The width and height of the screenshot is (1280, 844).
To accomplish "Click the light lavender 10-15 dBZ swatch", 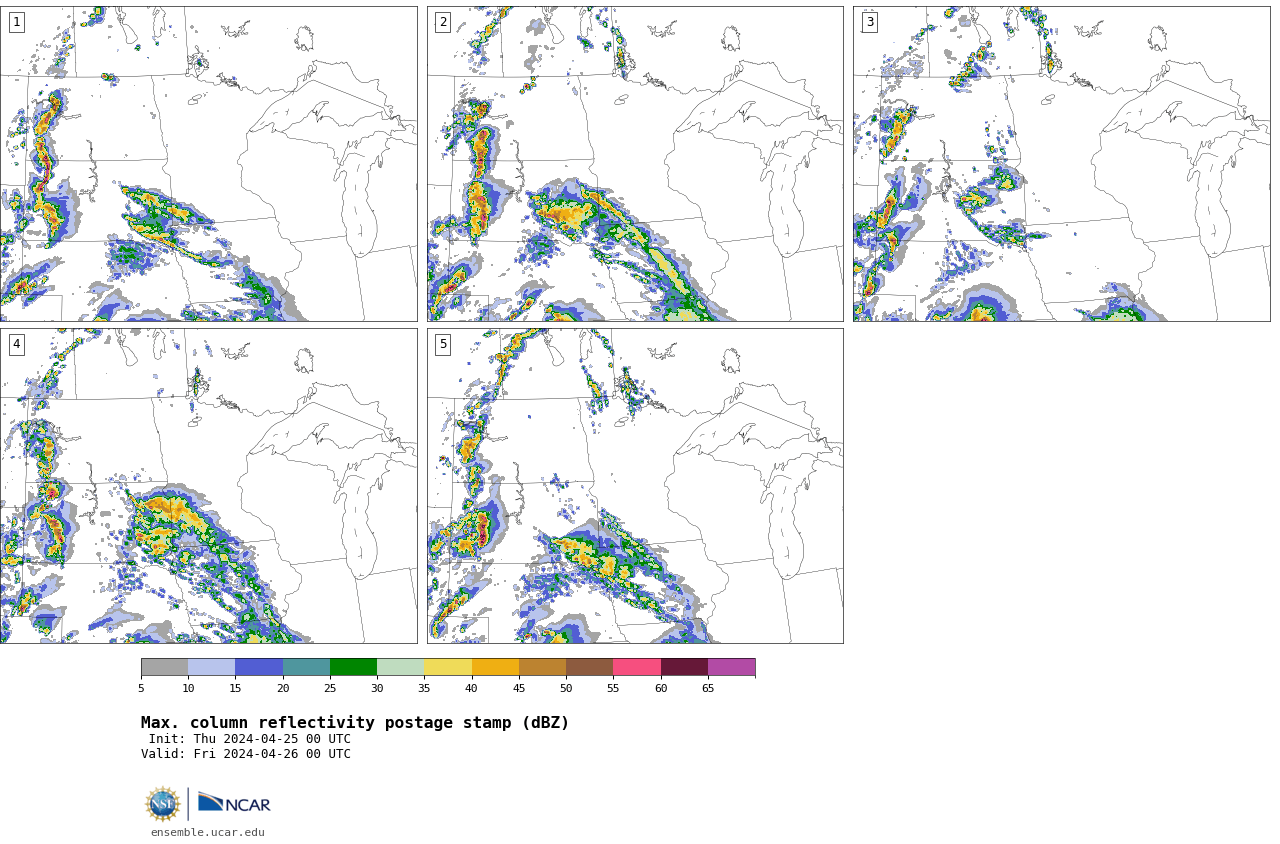I will tap(211, 667).
